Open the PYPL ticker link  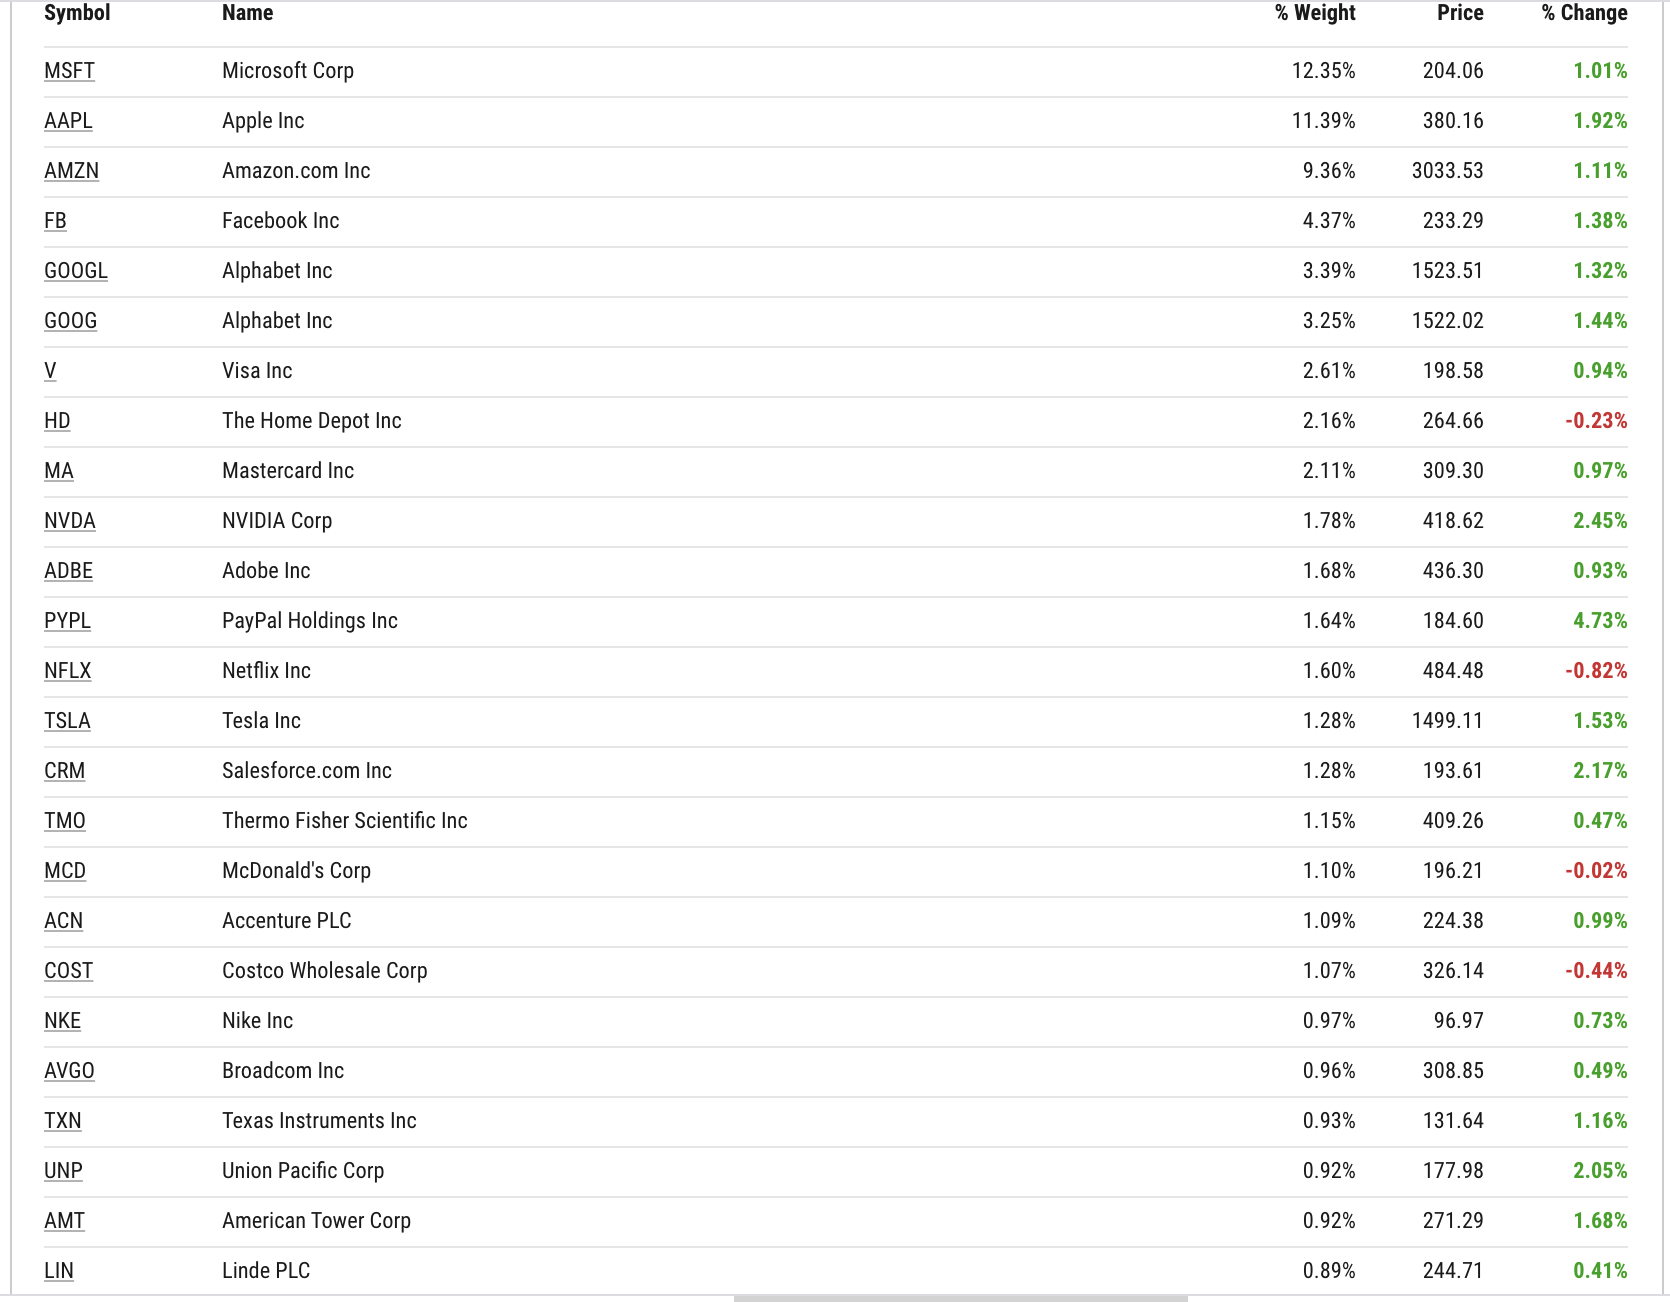point(67,621)
